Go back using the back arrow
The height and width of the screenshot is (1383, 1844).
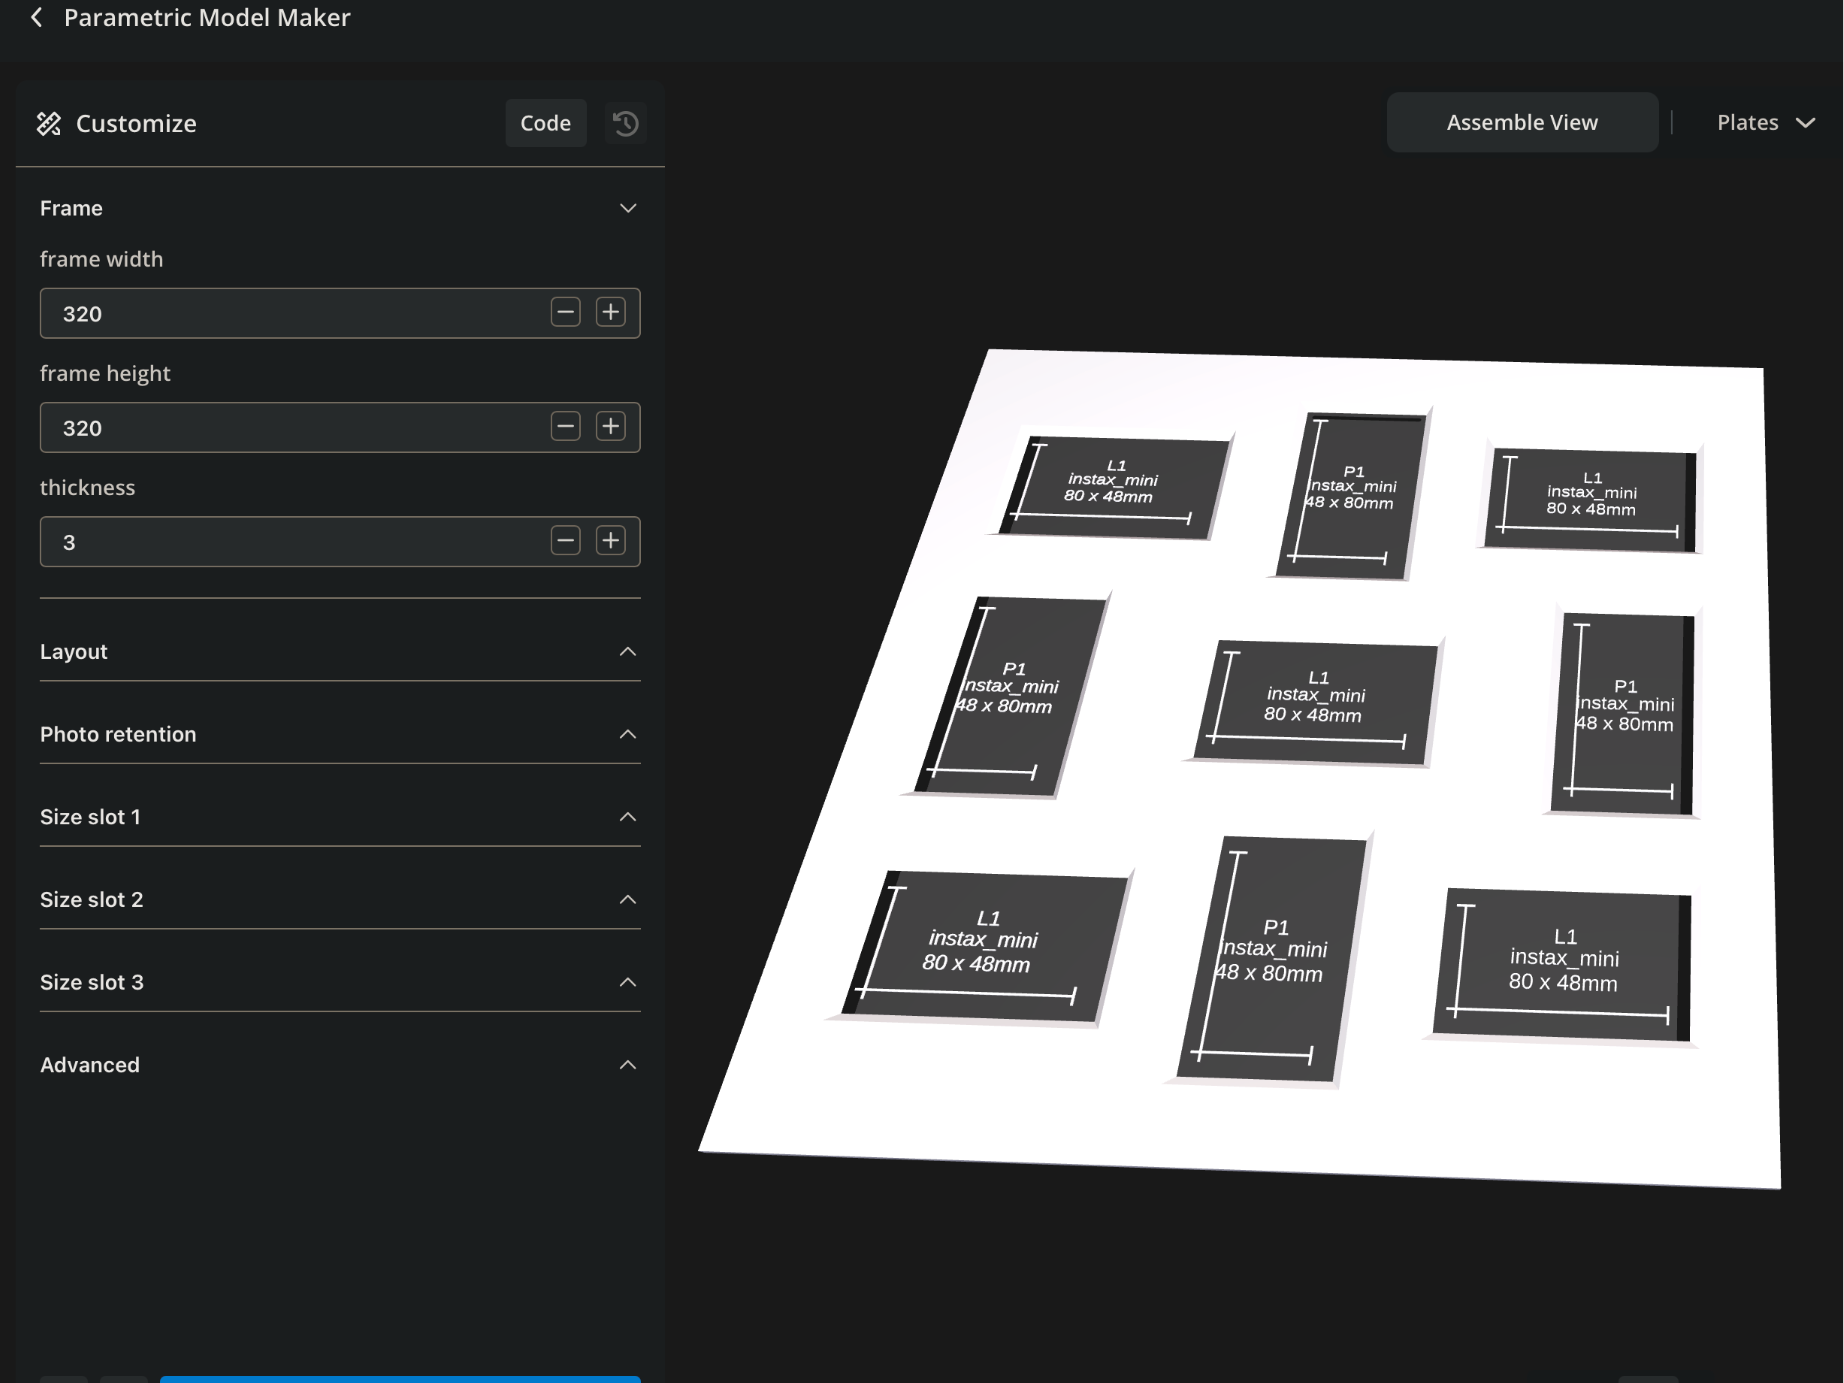pyautogui.click(x=37, y=18)
